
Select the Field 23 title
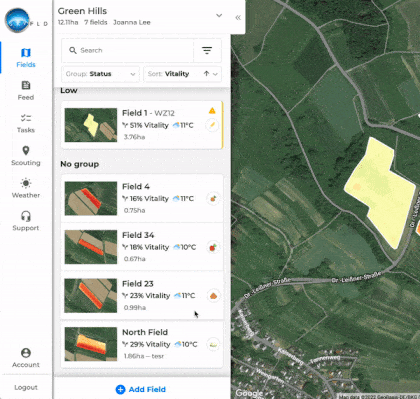tap(138, 284)
